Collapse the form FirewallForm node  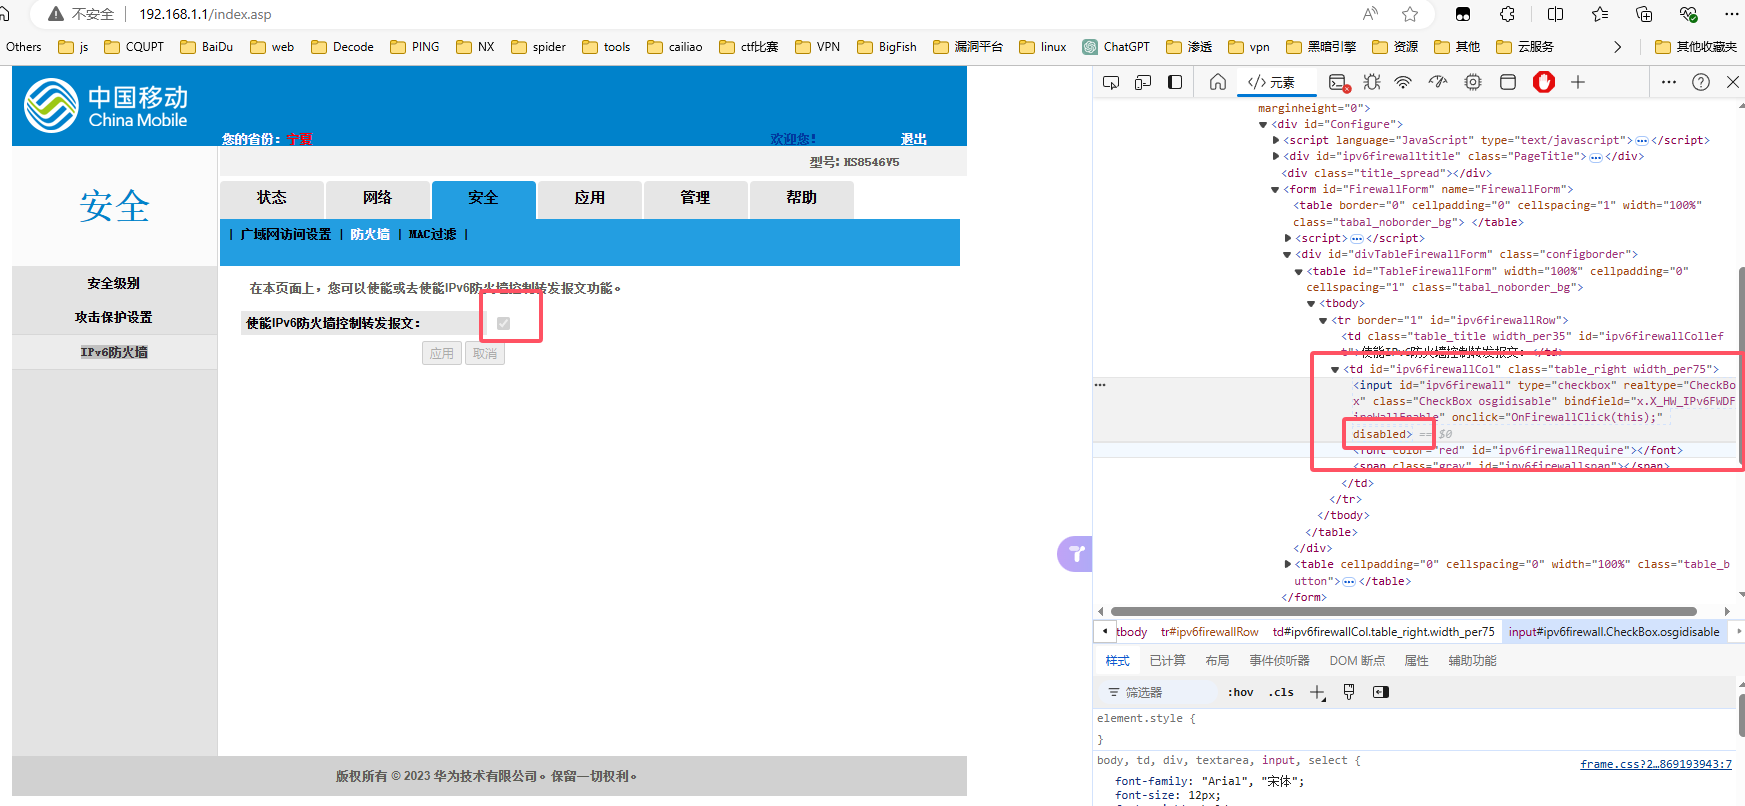[1275, 189]
